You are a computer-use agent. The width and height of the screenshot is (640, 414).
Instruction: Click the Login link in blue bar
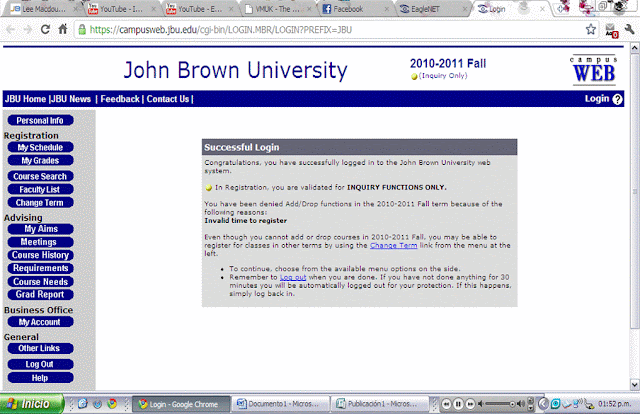597,99
